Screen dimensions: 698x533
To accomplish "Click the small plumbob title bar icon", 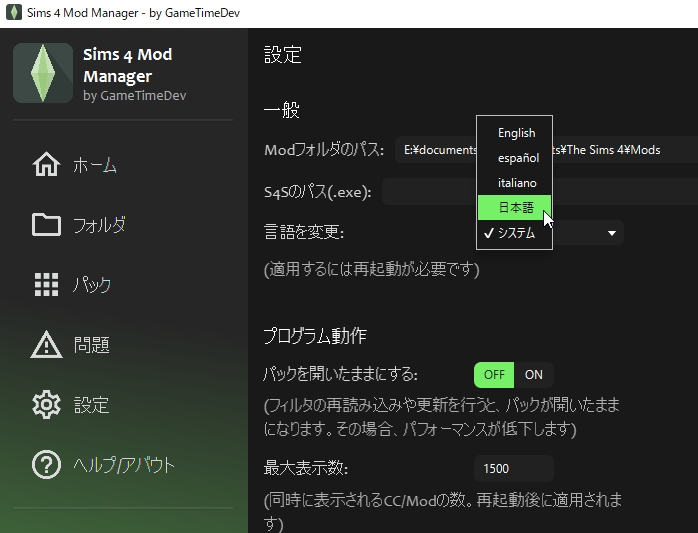I will [x=14, y=12].
